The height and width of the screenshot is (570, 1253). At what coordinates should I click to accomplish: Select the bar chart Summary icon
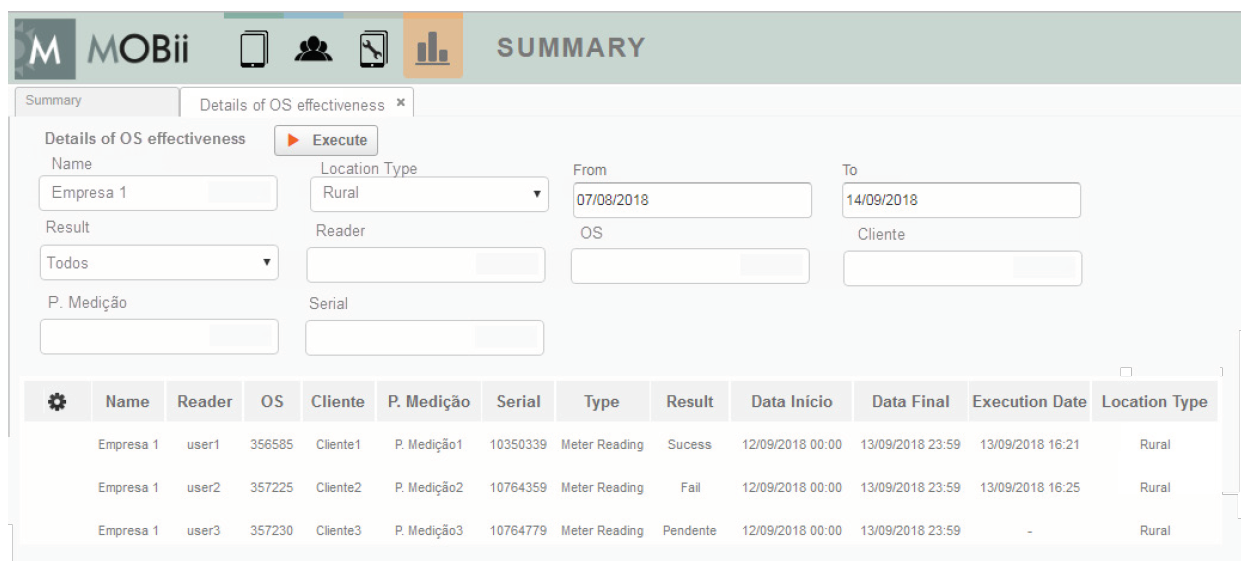432,48
